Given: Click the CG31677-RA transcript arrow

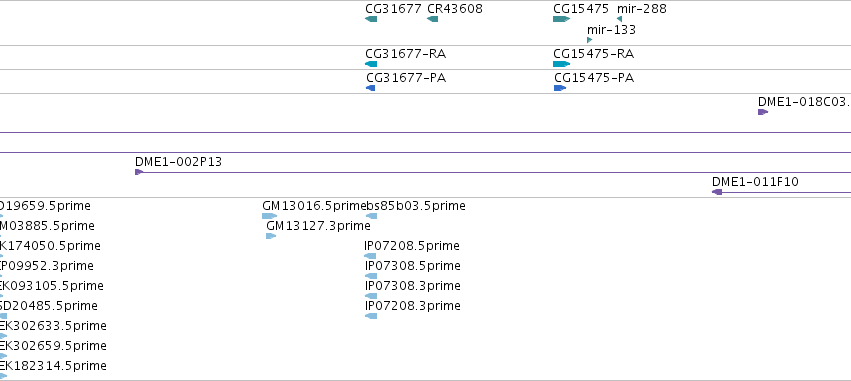Looking at the screenshot, I should [x=371, y=64].
